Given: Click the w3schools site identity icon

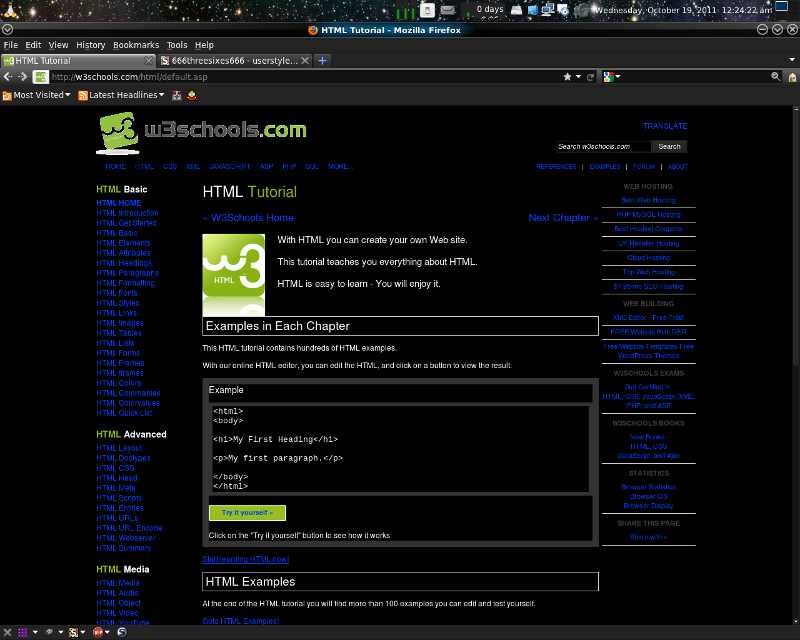Looking at the screenshot, I should point(41,77).
